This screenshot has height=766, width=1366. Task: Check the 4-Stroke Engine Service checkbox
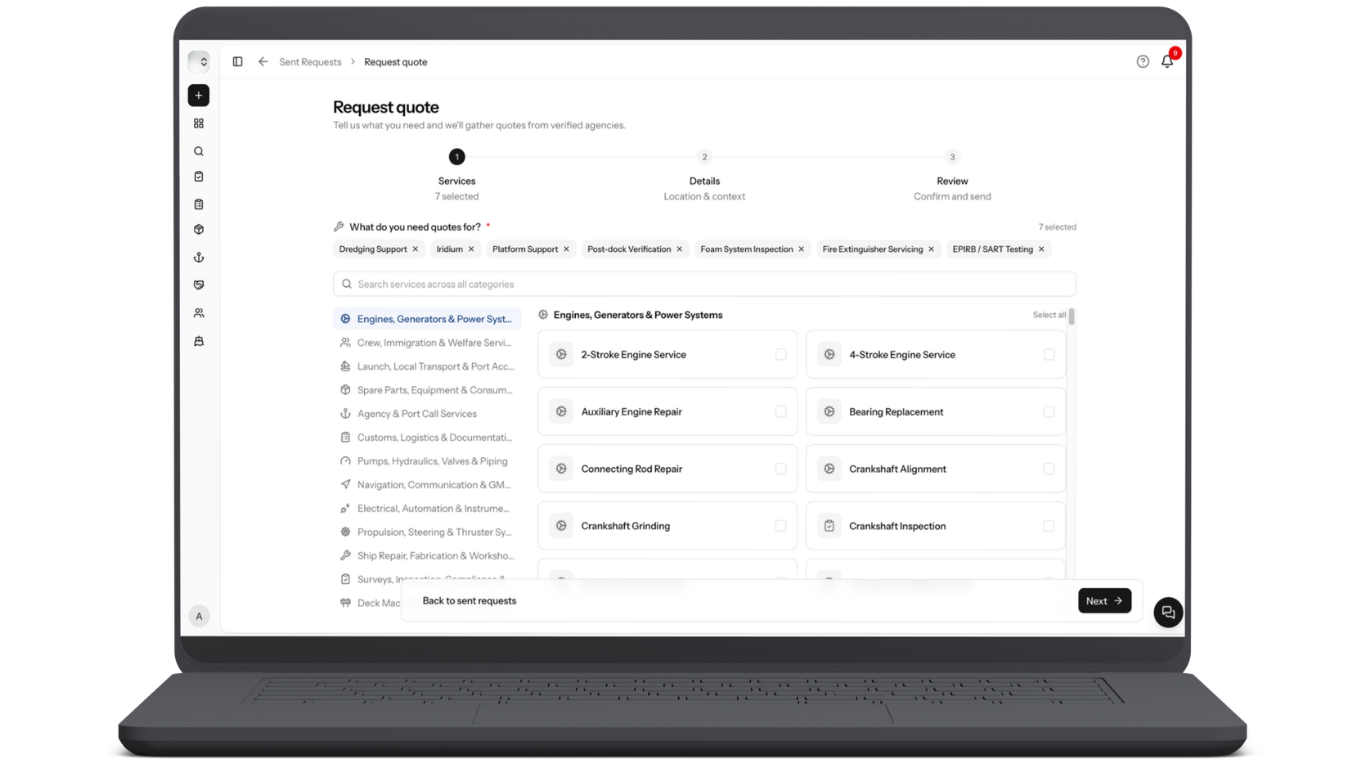tap(1049, 354)
